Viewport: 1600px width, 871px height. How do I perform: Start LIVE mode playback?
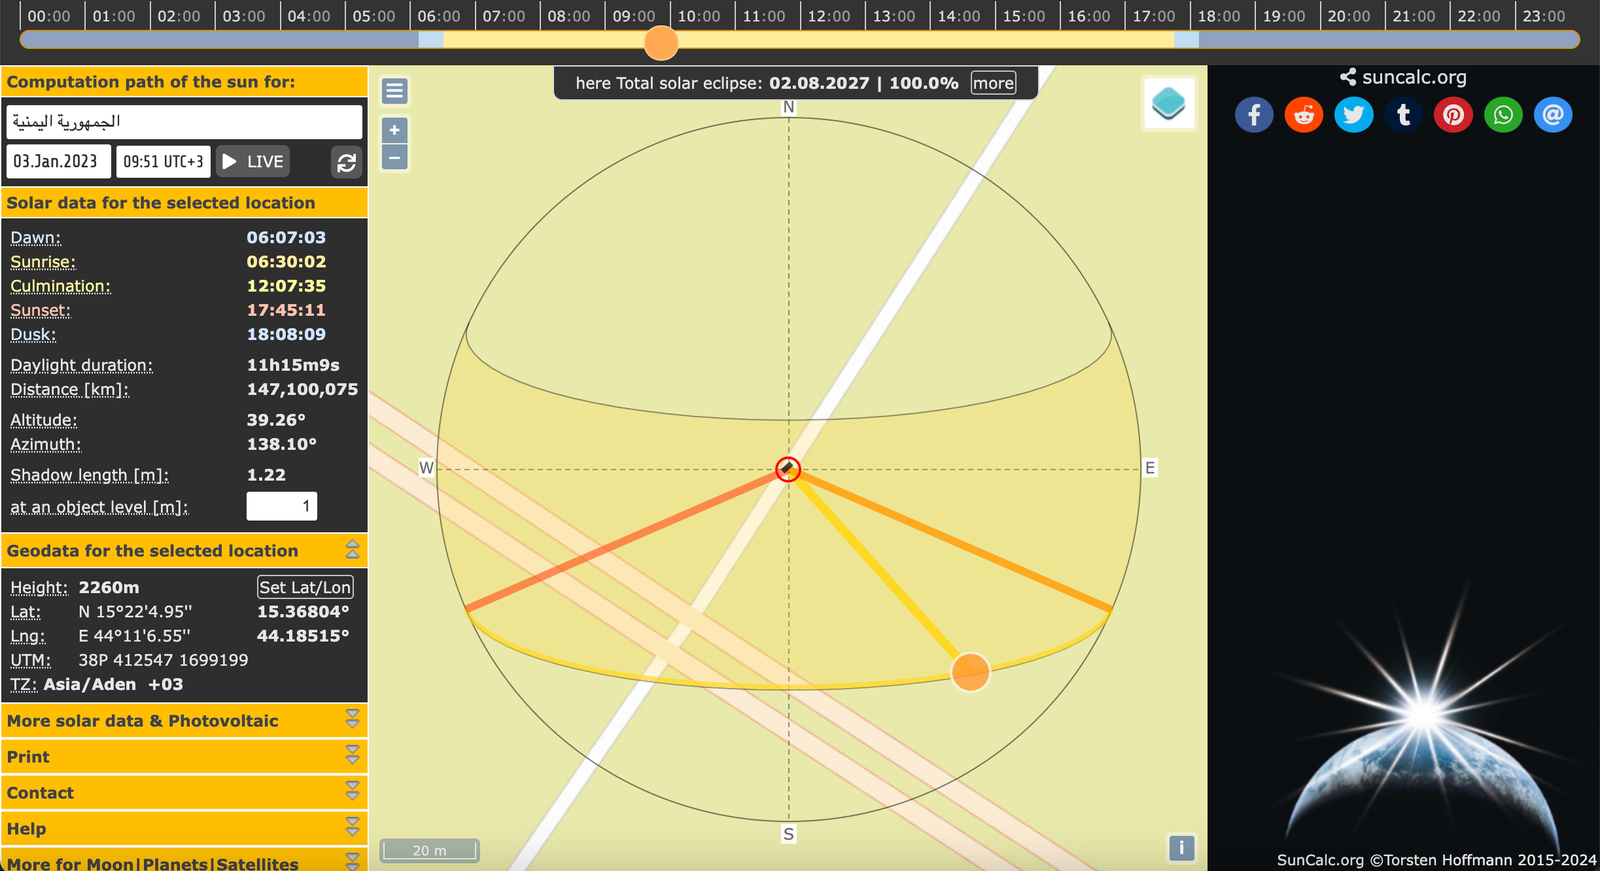[254, 162]
